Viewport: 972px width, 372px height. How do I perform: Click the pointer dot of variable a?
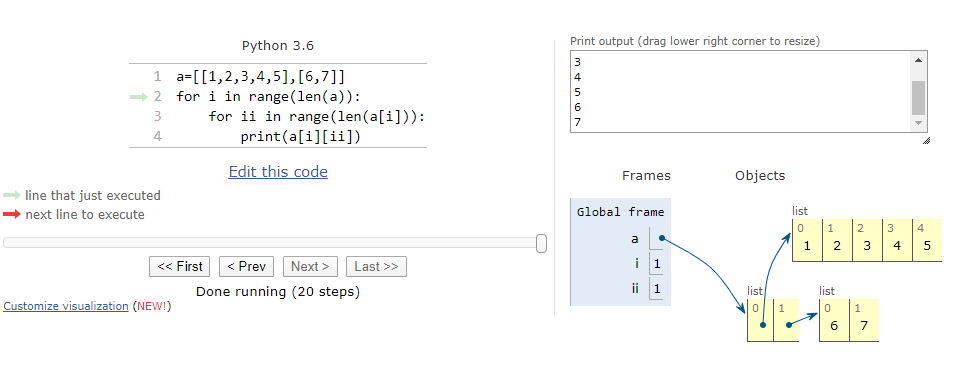(662, 238)
